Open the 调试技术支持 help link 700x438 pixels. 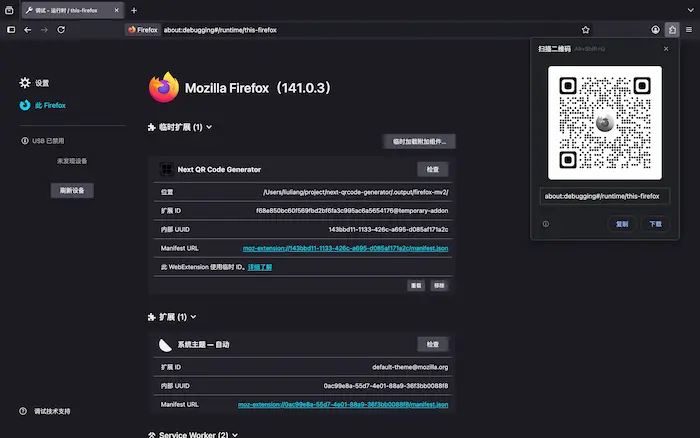pyautogui.click(x=45, y=411)
